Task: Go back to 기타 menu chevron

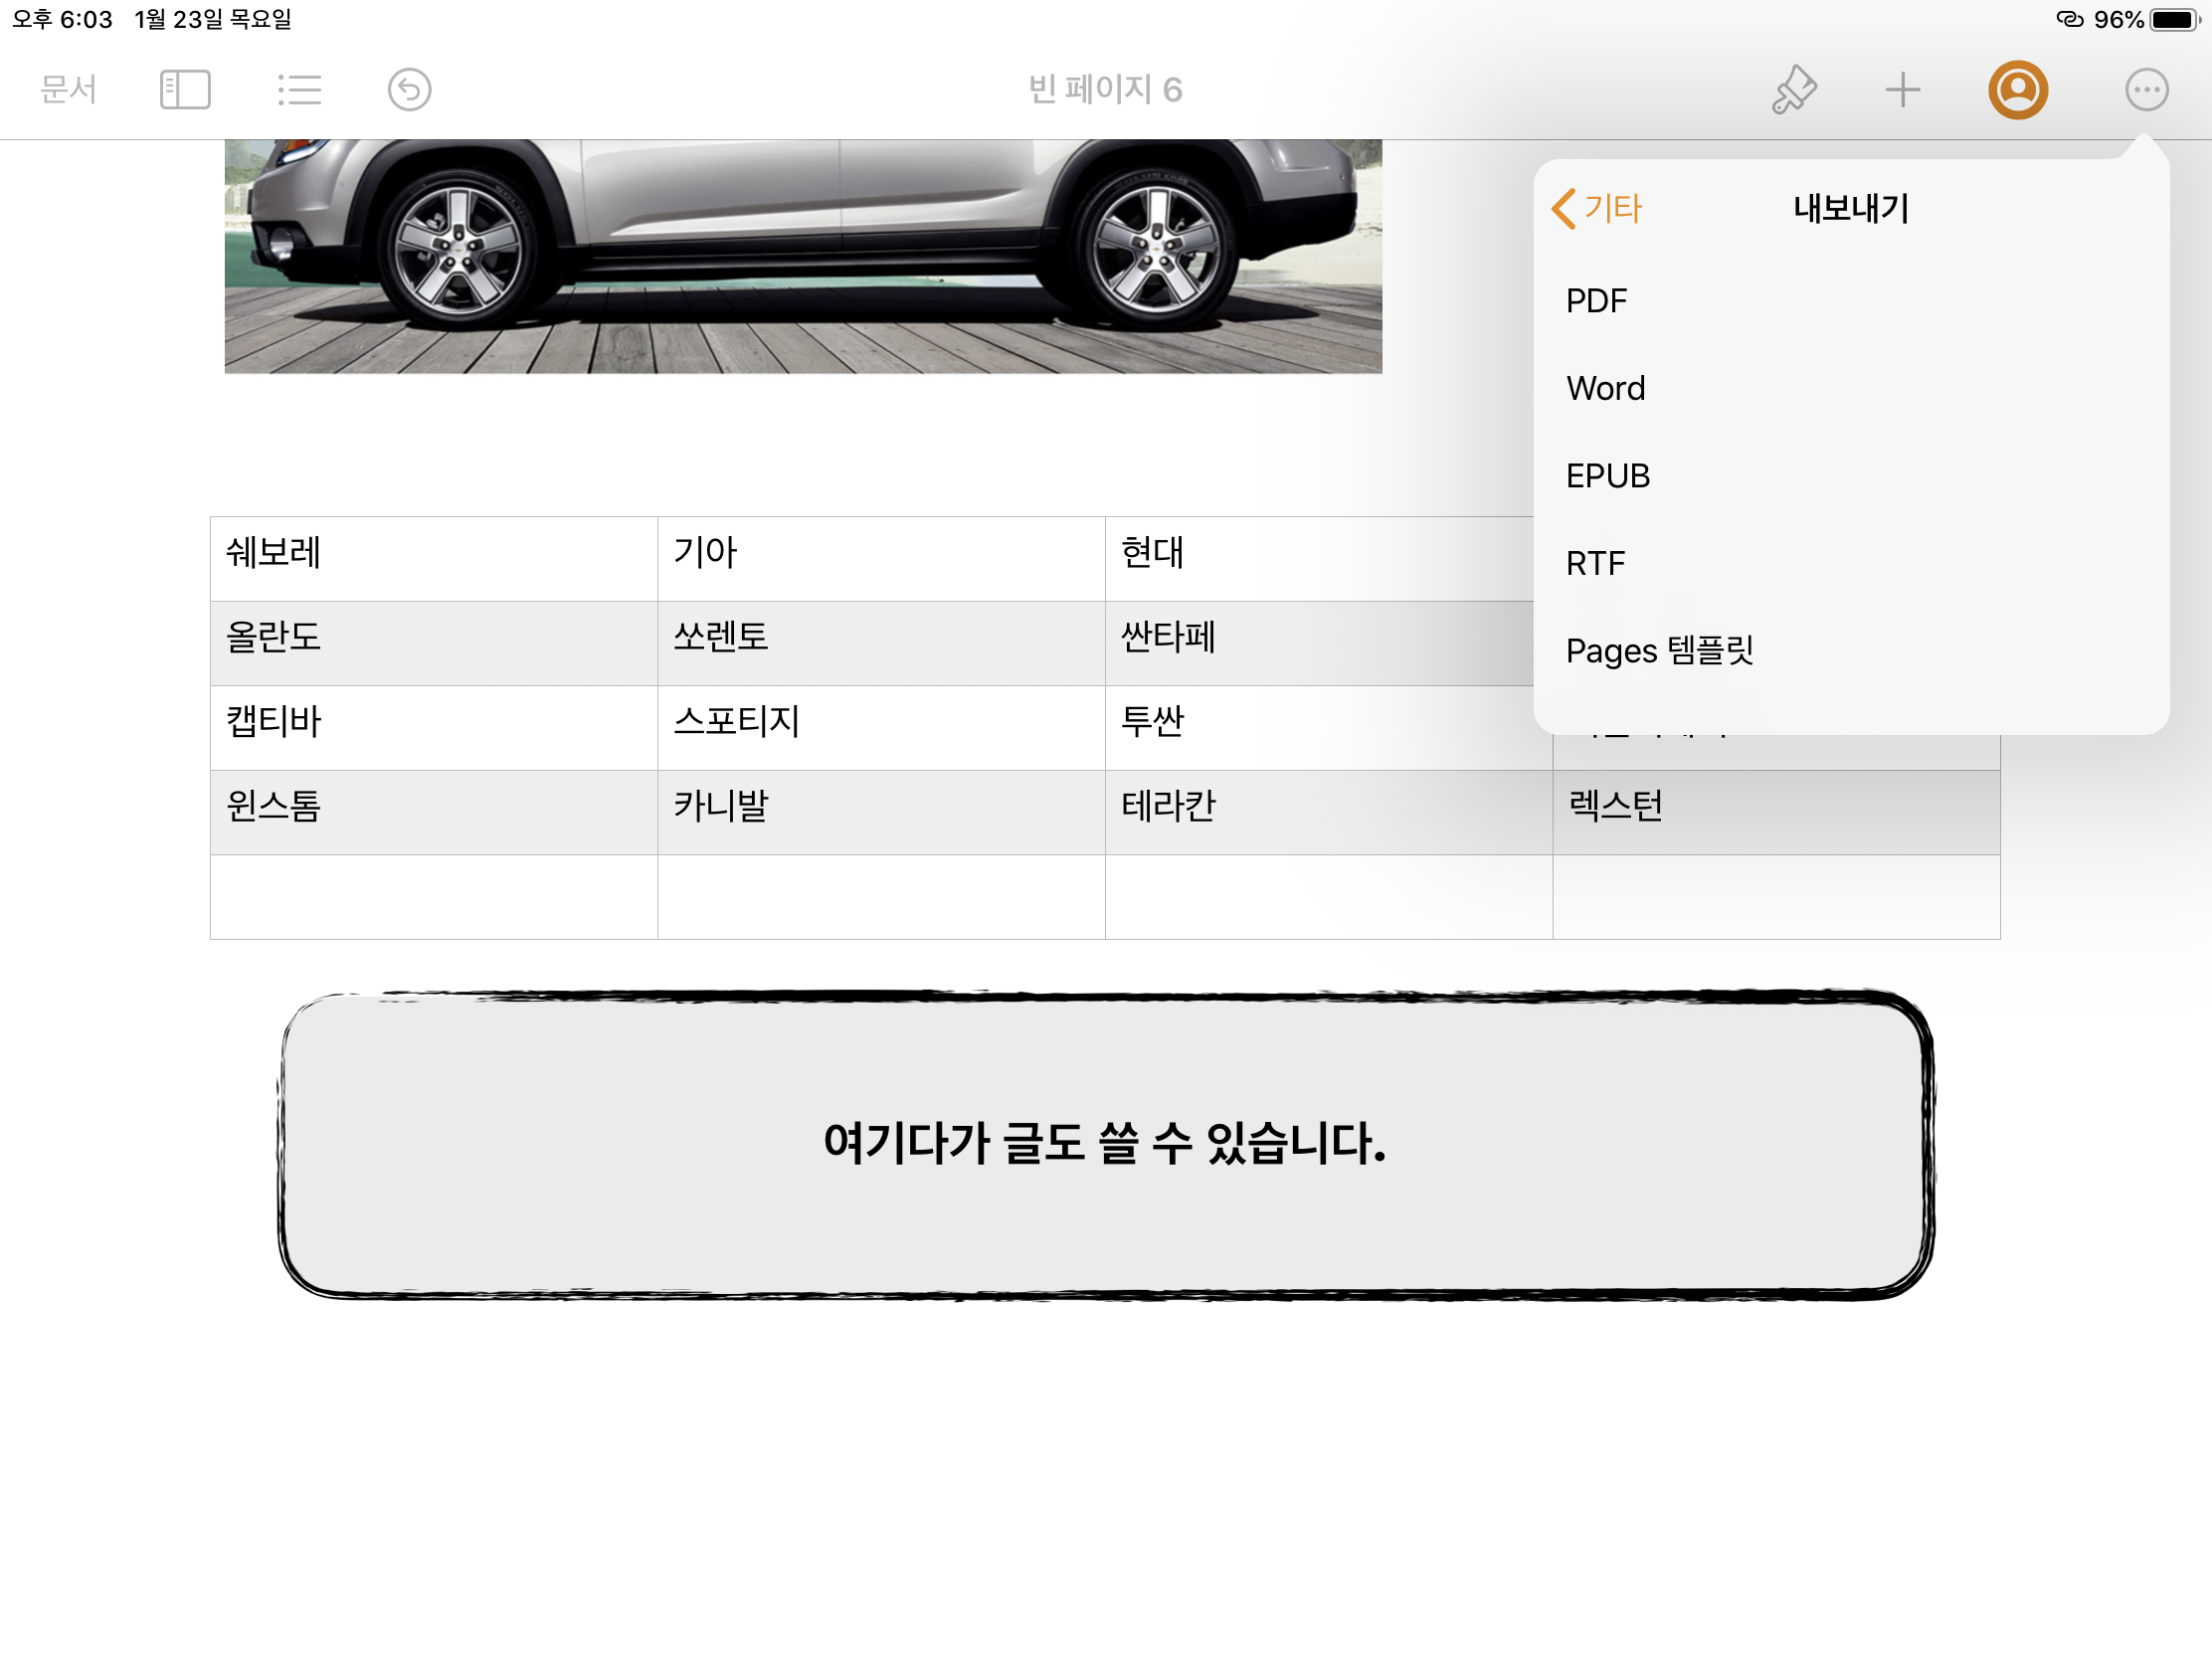Action: pos(1596,209)
